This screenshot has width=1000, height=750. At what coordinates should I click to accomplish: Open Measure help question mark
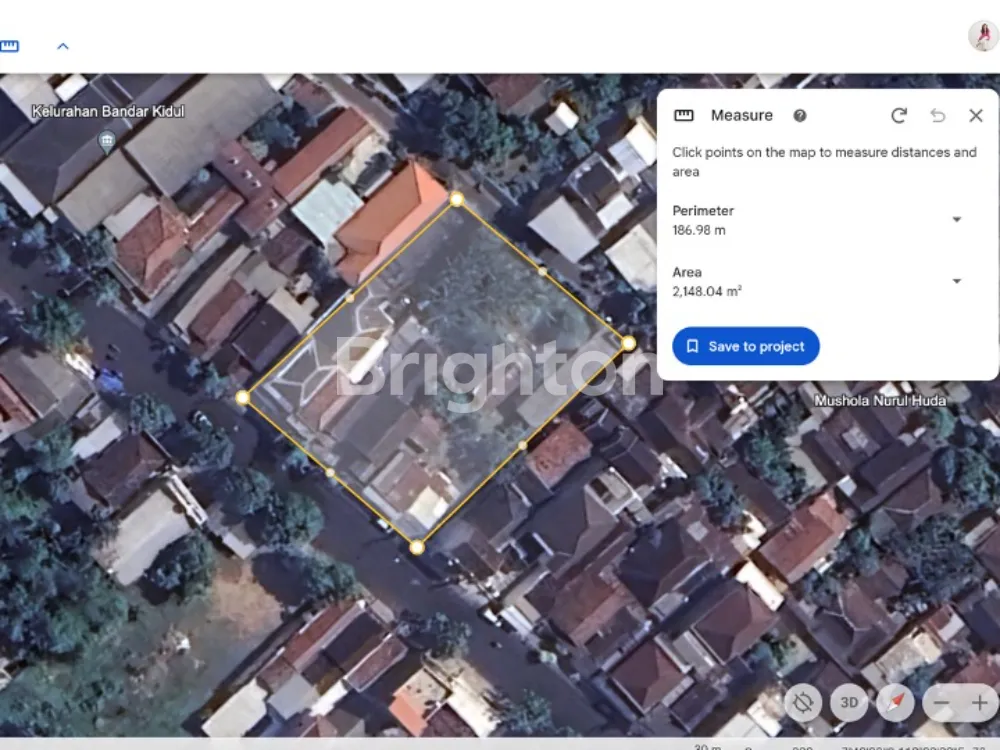click(x=800, y=116)
